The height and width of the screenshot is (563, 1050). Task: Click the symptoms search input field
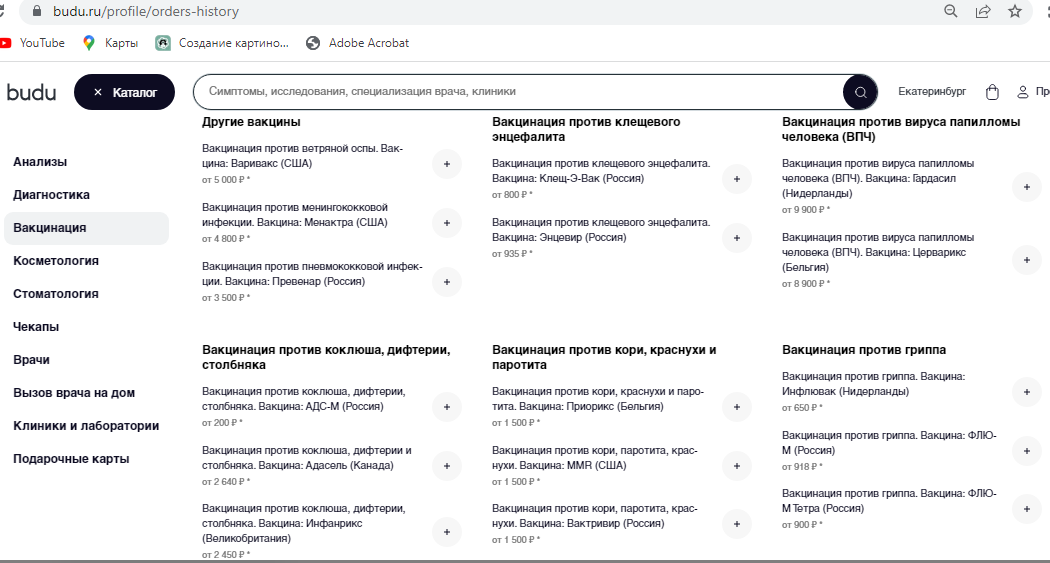coord(520,92)
